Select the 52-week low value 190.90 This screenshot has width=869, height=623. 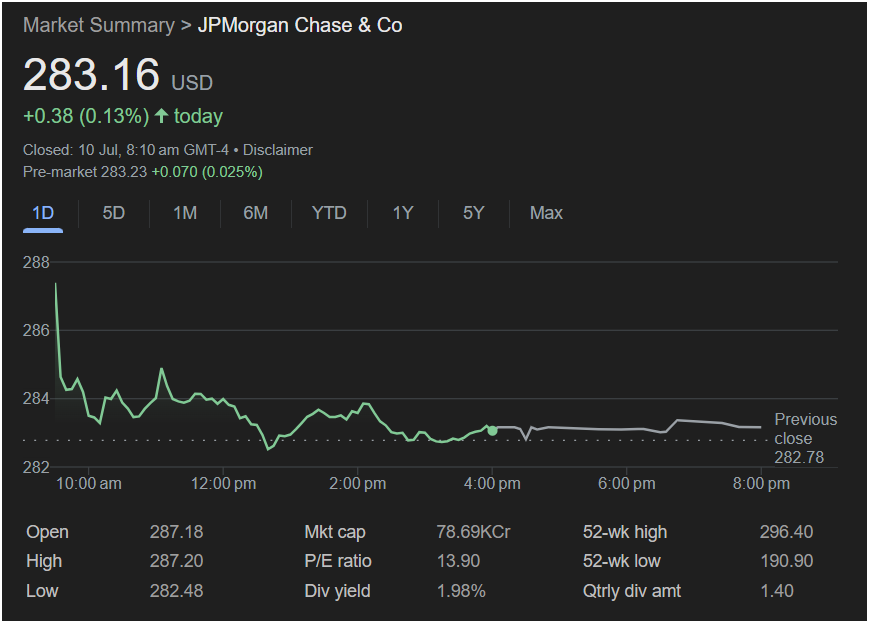(x=786, y=561)
